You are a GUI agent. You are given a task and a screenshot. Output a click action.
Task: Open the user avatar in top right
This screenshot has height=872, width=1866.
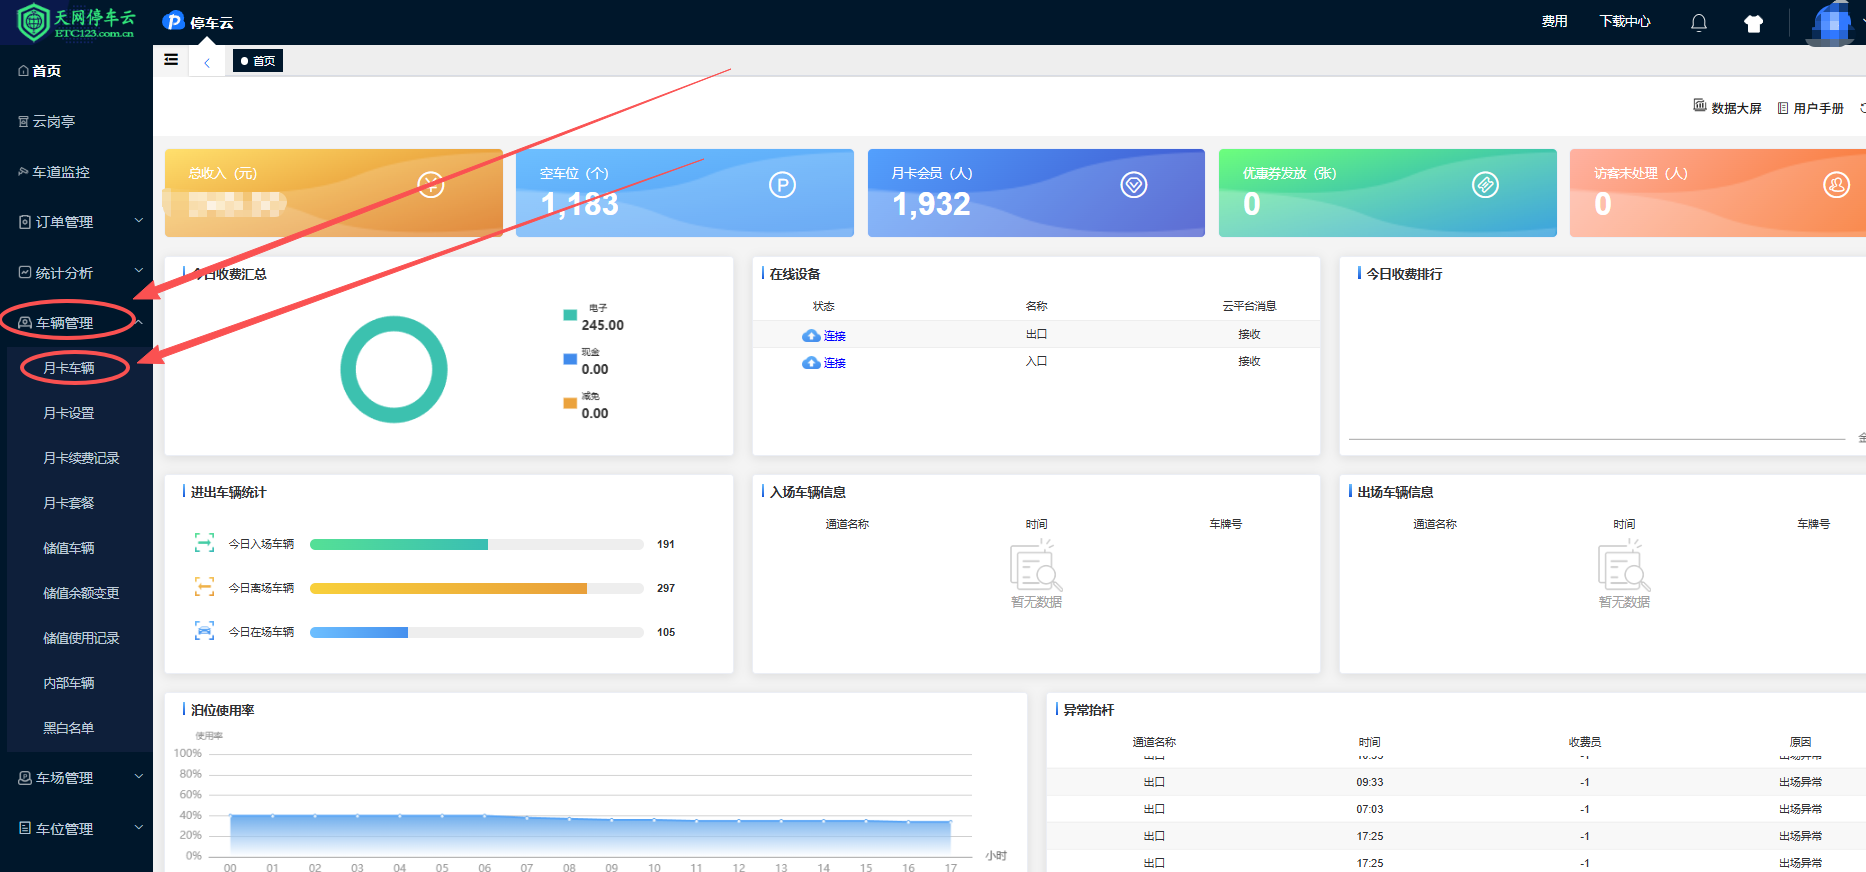click(x=1832, y=22)
